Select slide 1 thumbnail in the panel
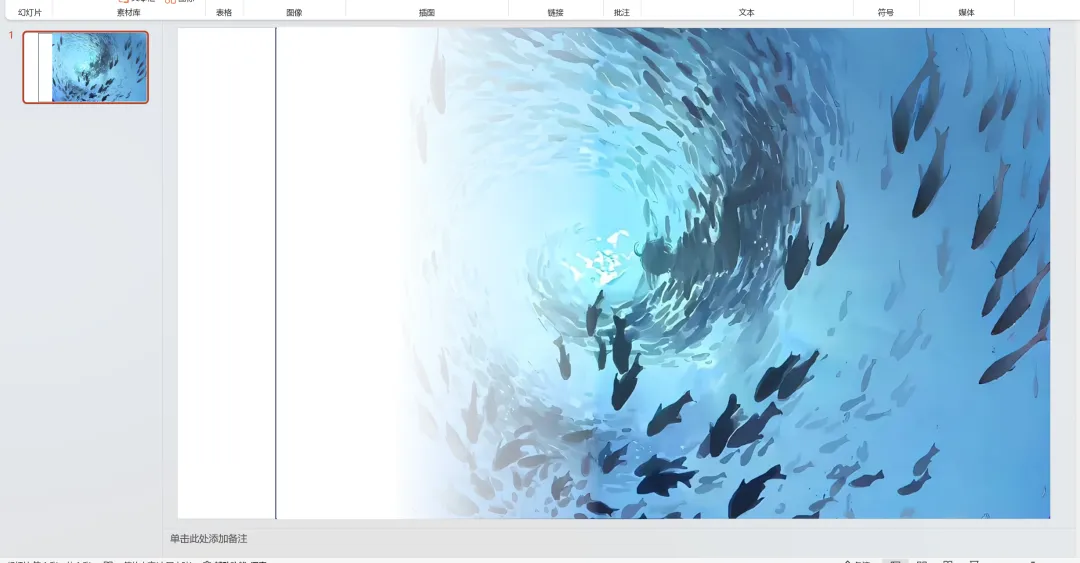1080x563 pixels. [85, 68]
